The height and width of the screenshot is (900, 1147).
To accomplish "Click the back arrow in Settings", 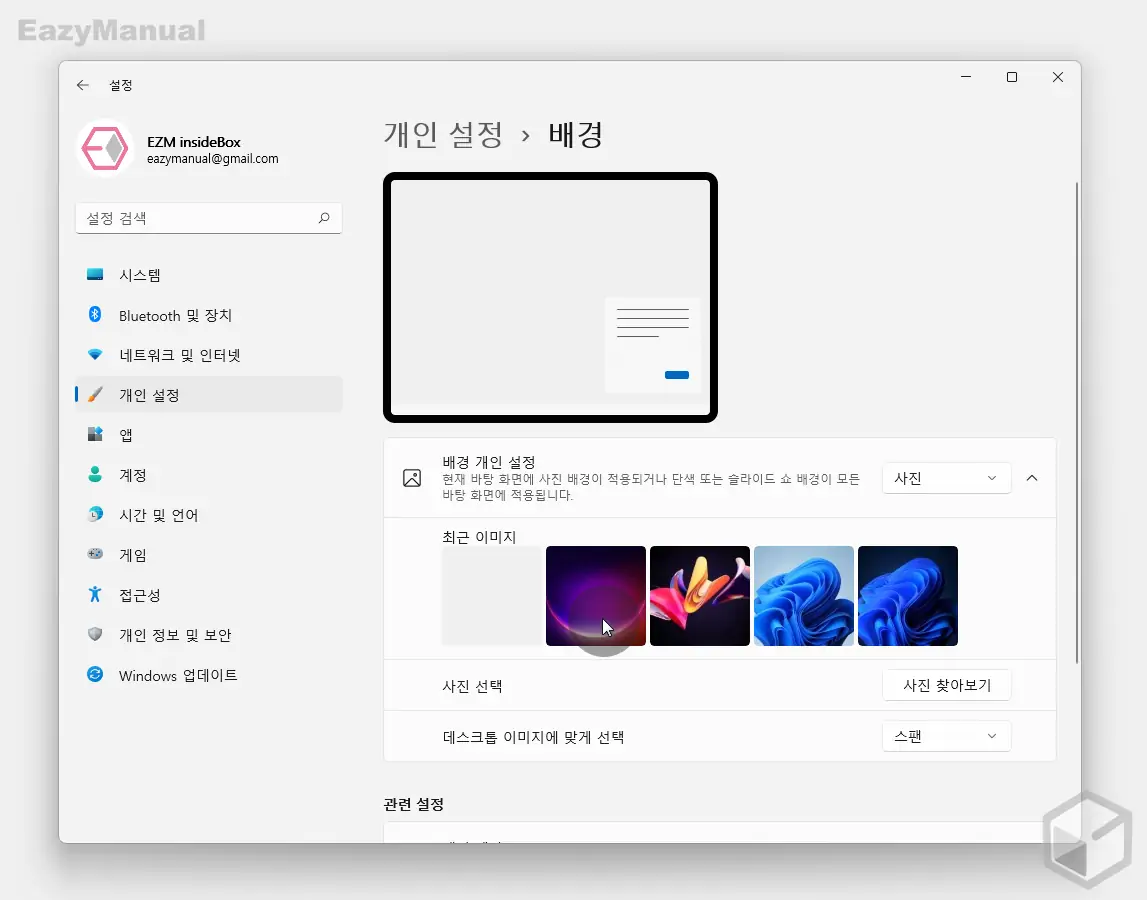I will (83, 85).
